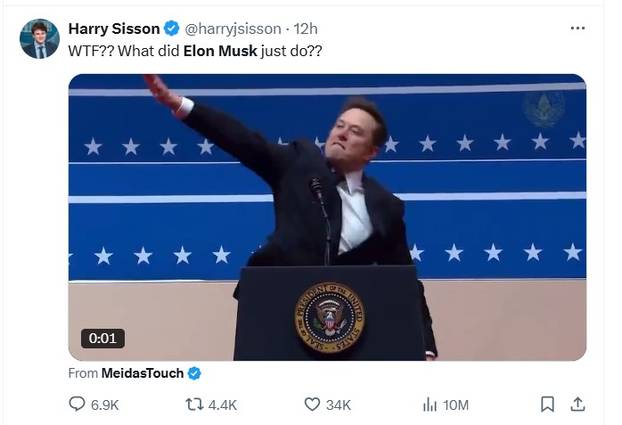Click the share upload arrow icon
This screenshot has height=425, width=622.
click(x=577, y=404)
